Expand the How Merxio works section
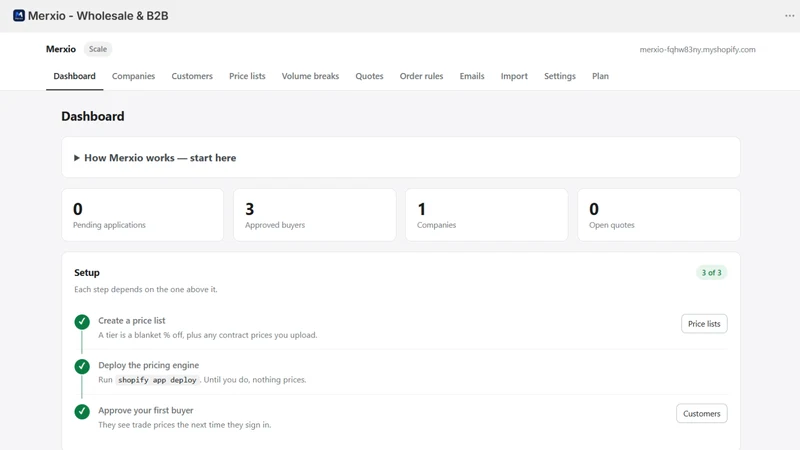800x450 pixels. [x=155, y=158]
